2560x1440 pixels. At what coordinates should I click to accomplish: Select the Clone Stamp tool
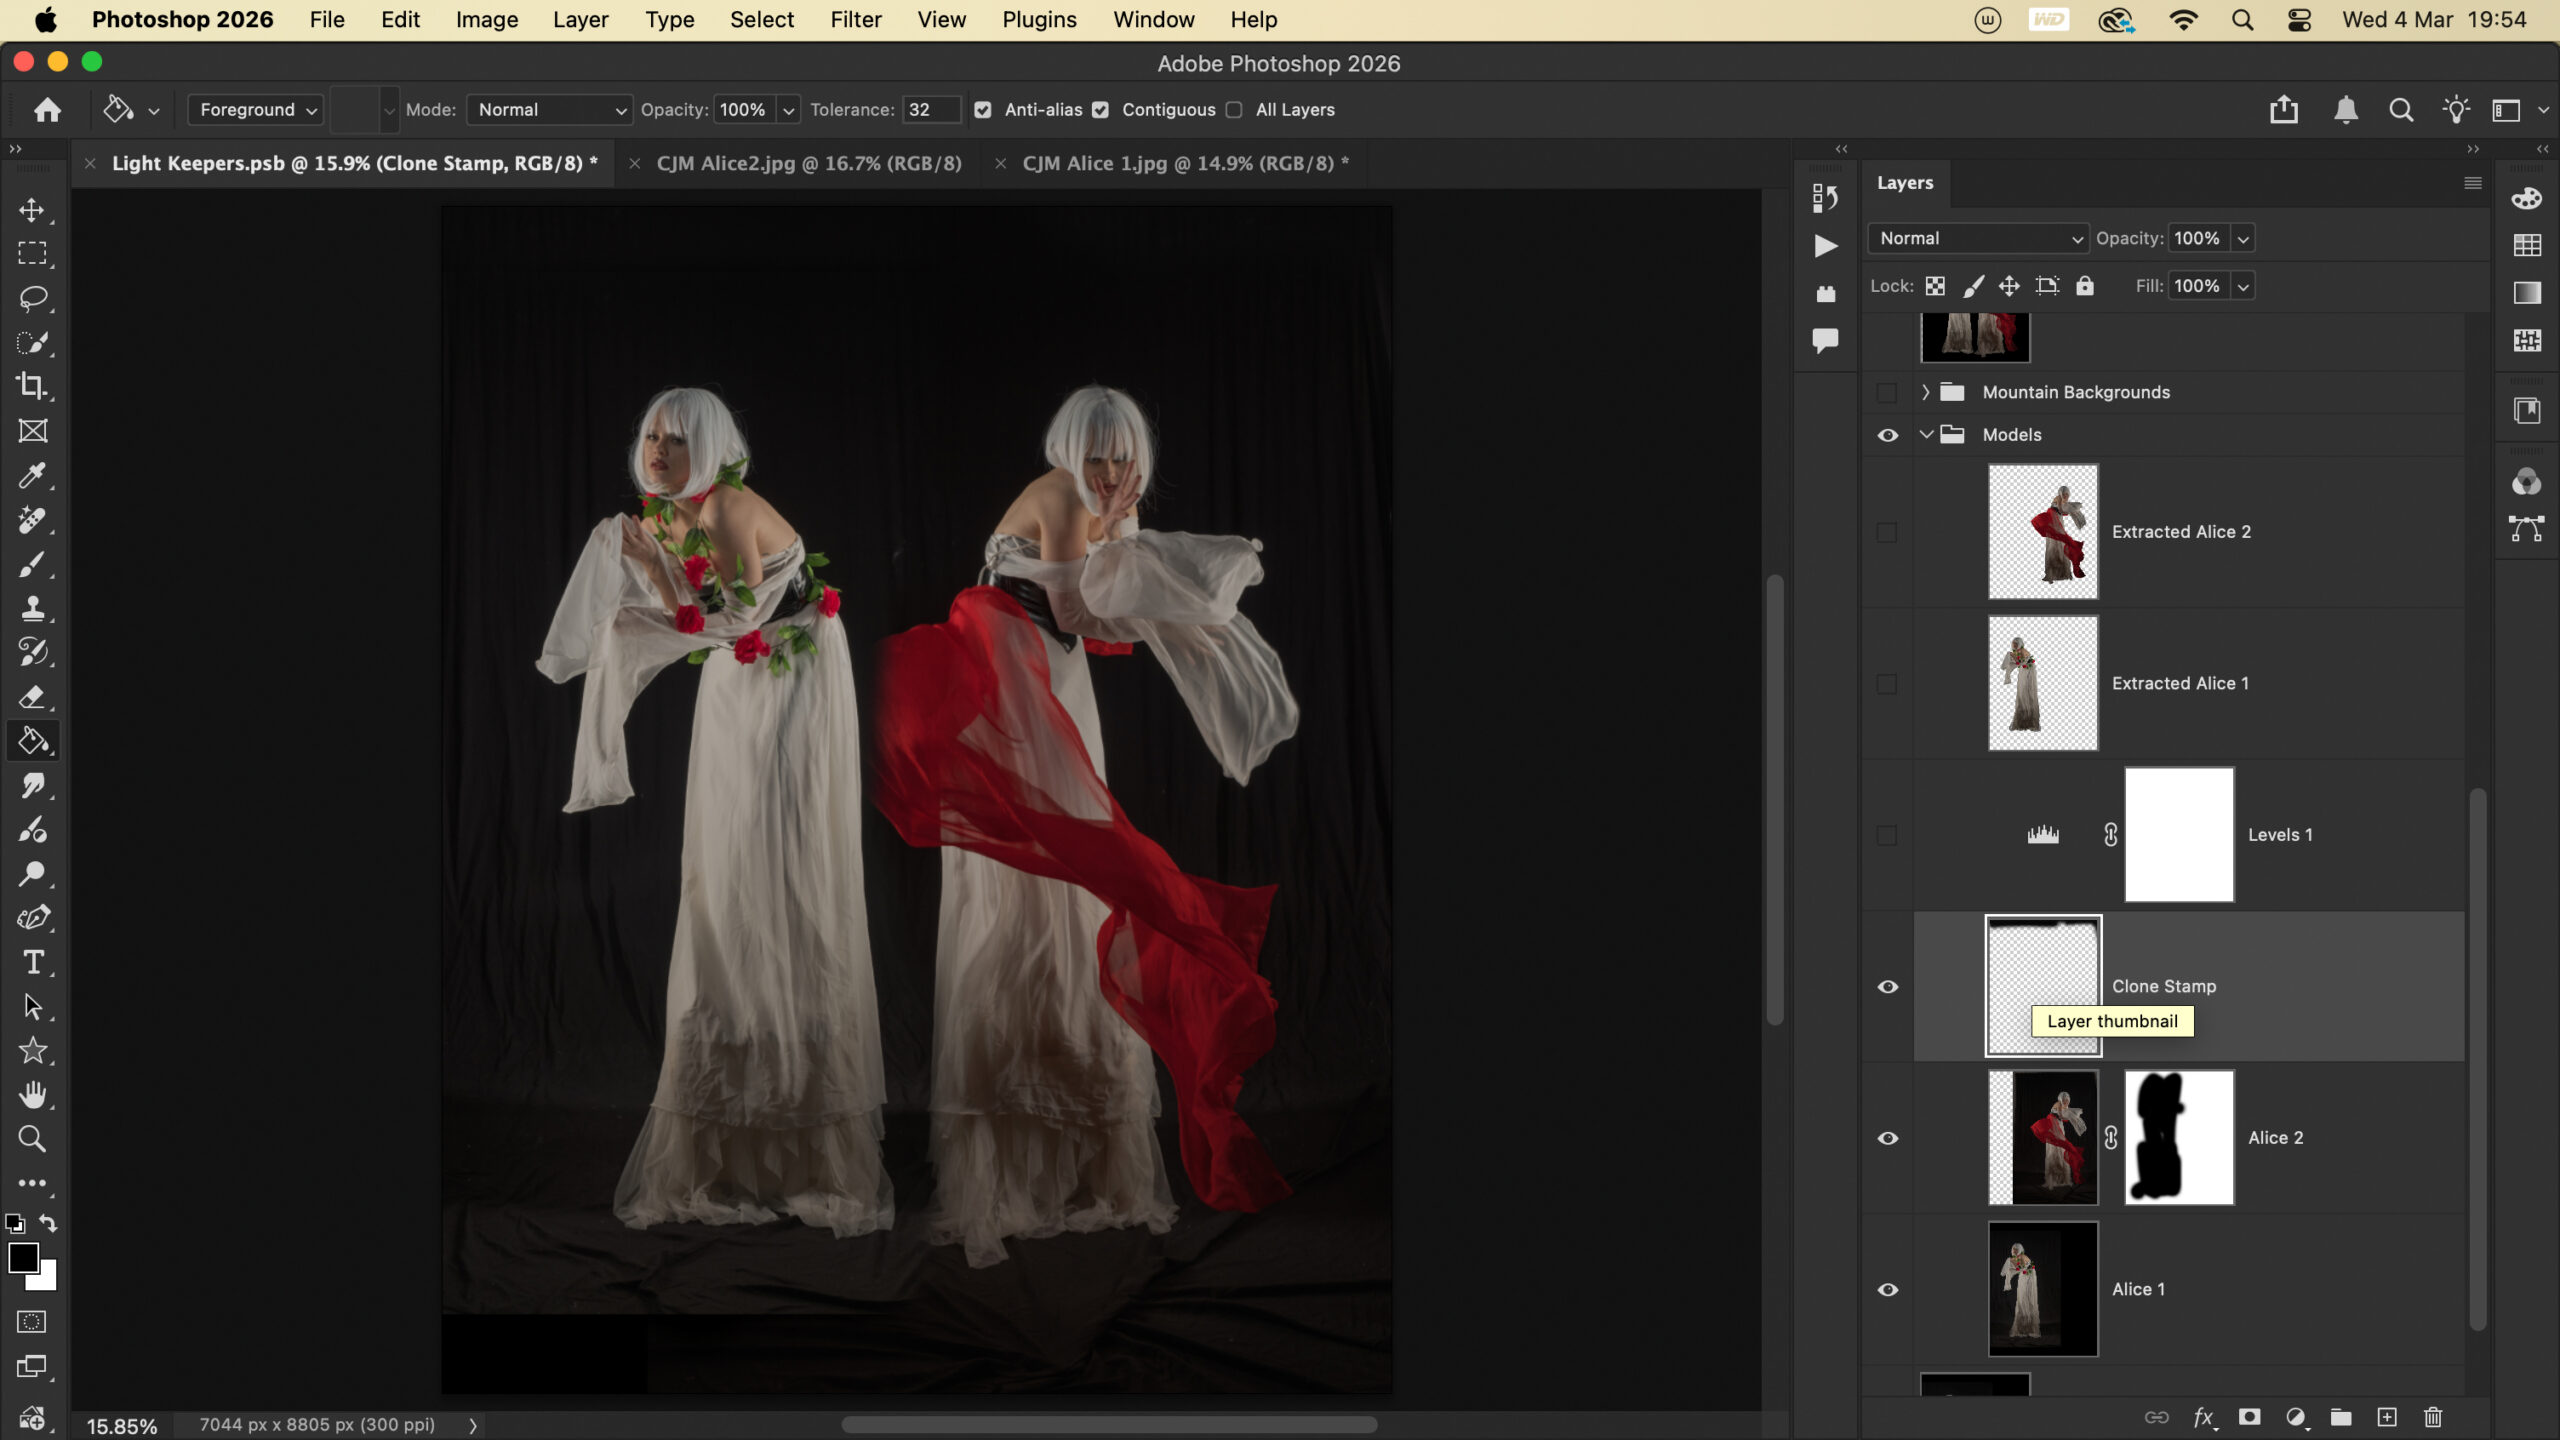(32, 607)
